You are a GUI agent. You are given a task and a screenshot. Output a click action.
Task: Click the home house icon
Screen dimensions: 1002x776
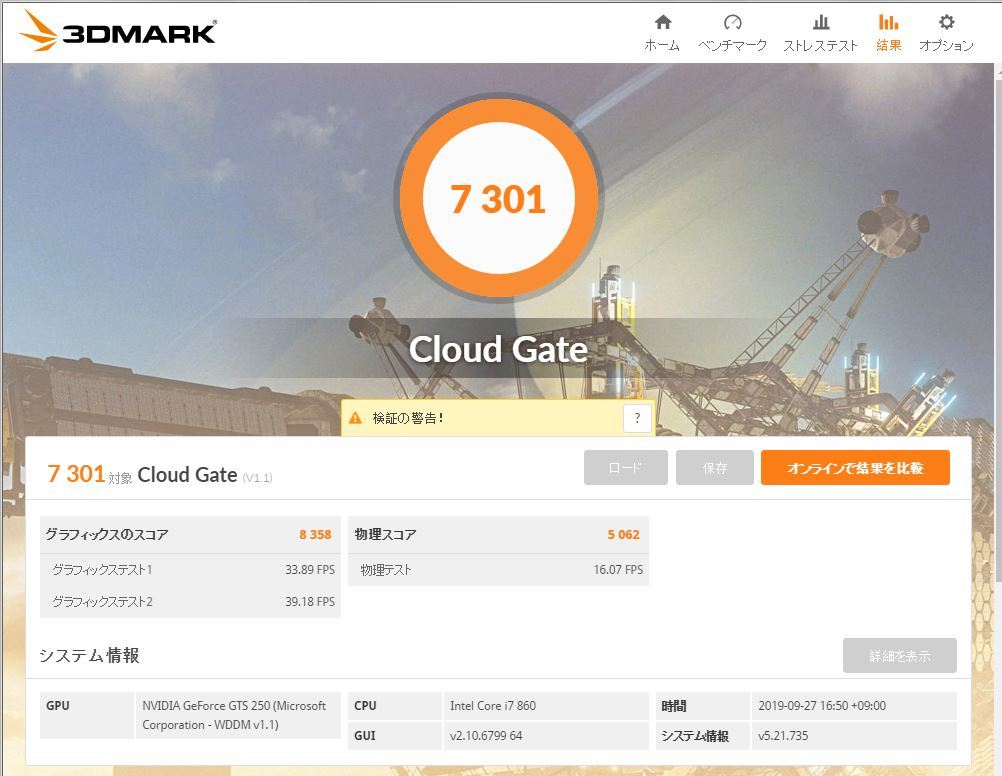pyautogui.click(x=663, y=22)
